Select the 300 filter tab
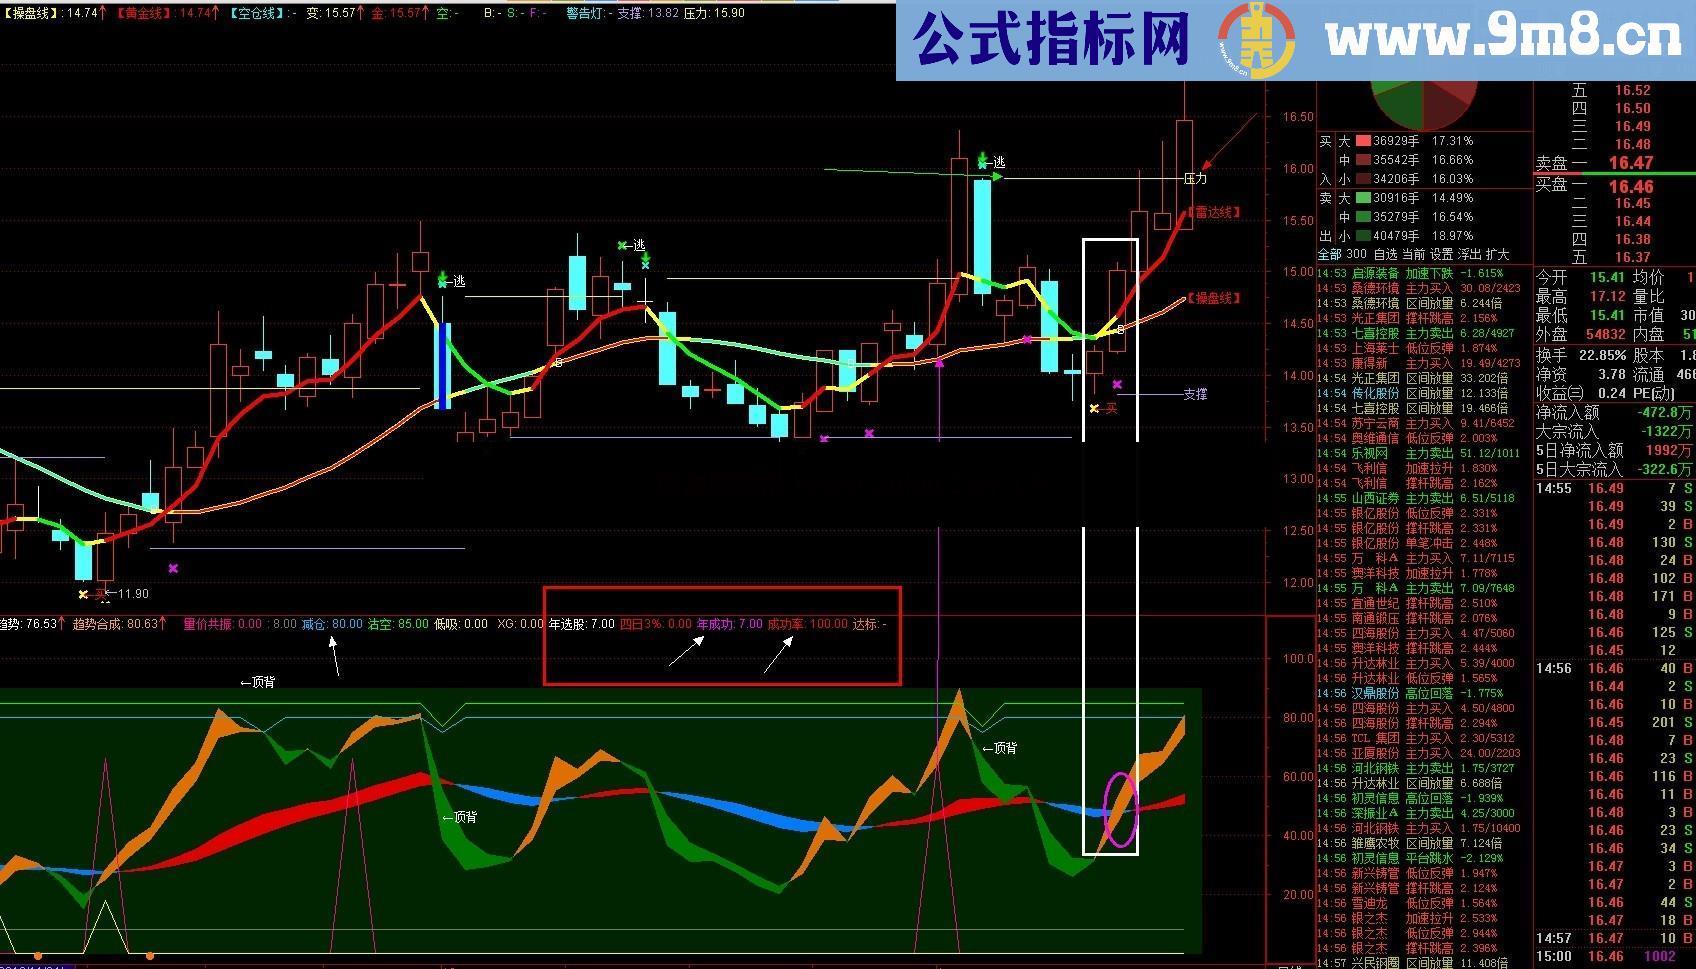The width and height of the screenshot is (1696, 969). pos(1356,255)
